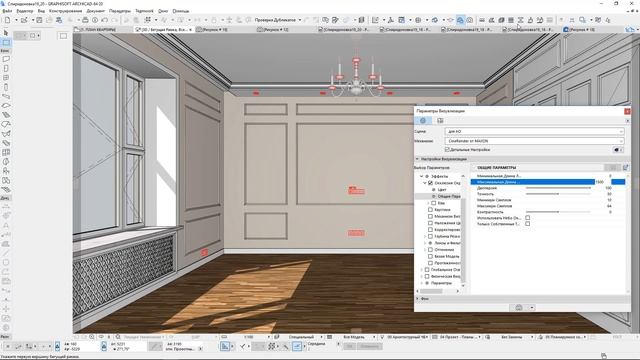
Task: Click the Save icon in the toolbar
Action: (x=39, y=20)
